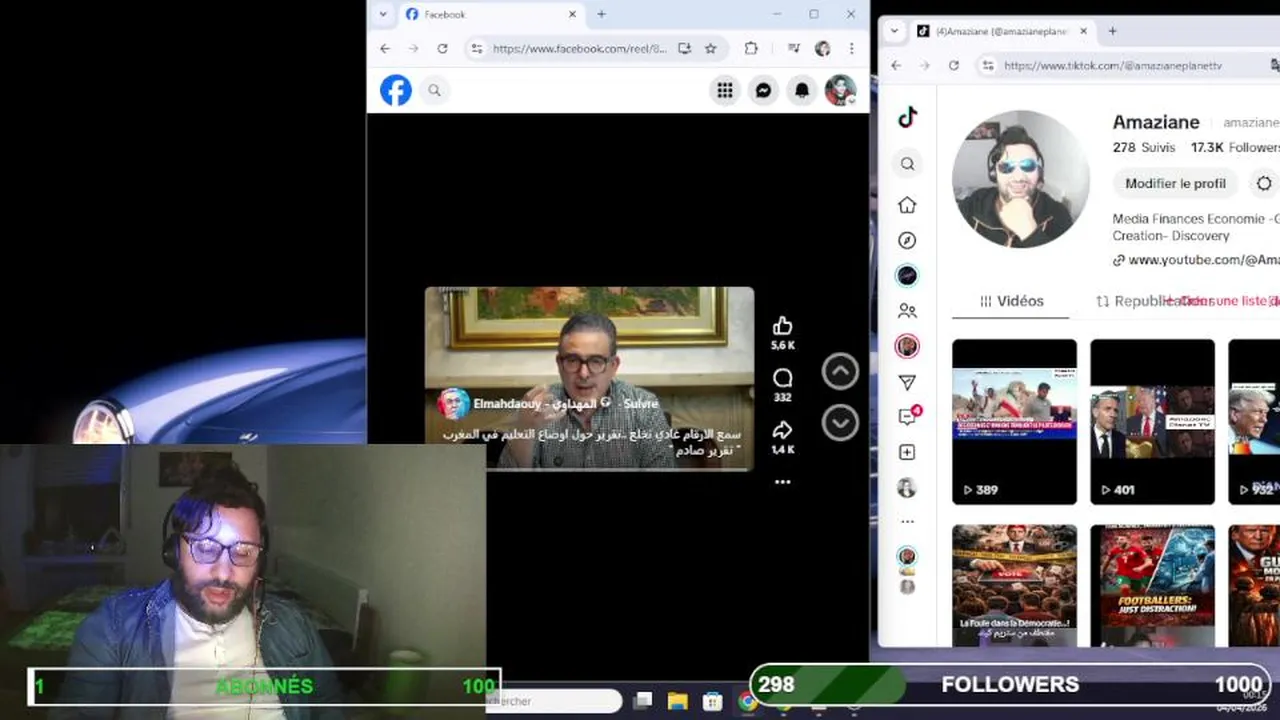Open comments on the Facebook reel

pyautogui.click(x=782, y=378)
